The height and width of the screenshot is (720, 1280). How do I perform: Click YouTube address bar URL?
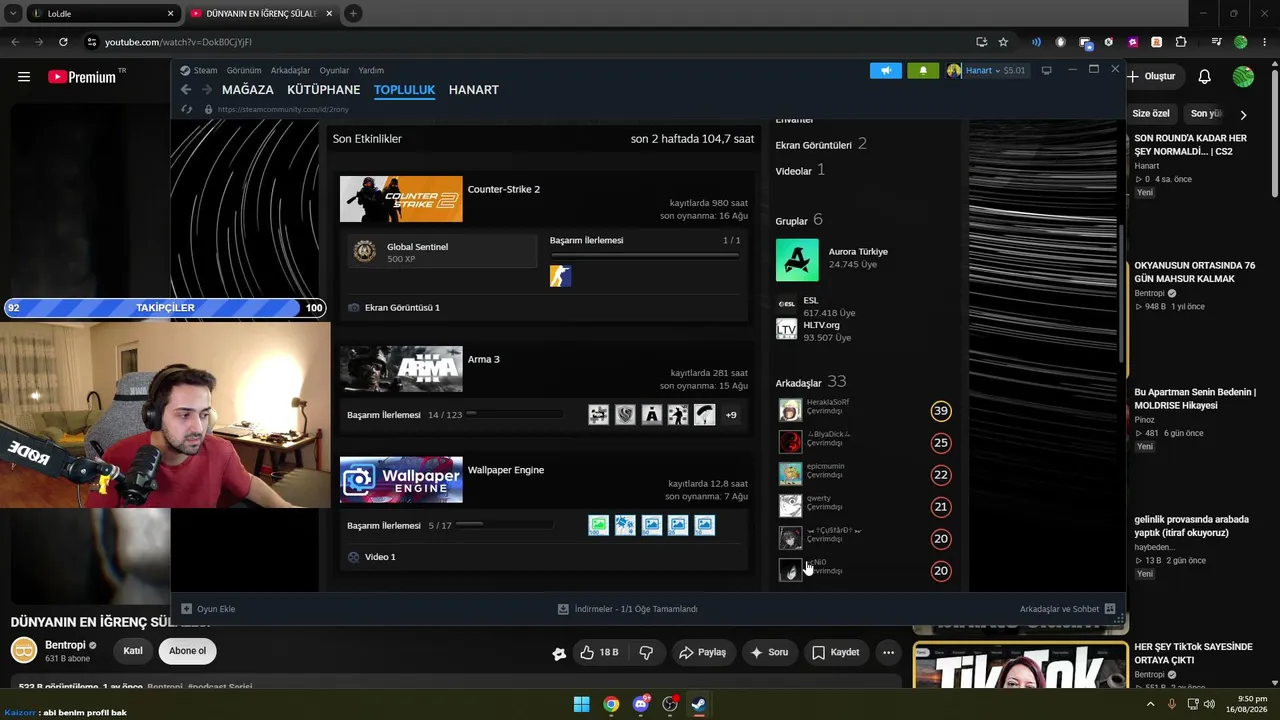179,42
